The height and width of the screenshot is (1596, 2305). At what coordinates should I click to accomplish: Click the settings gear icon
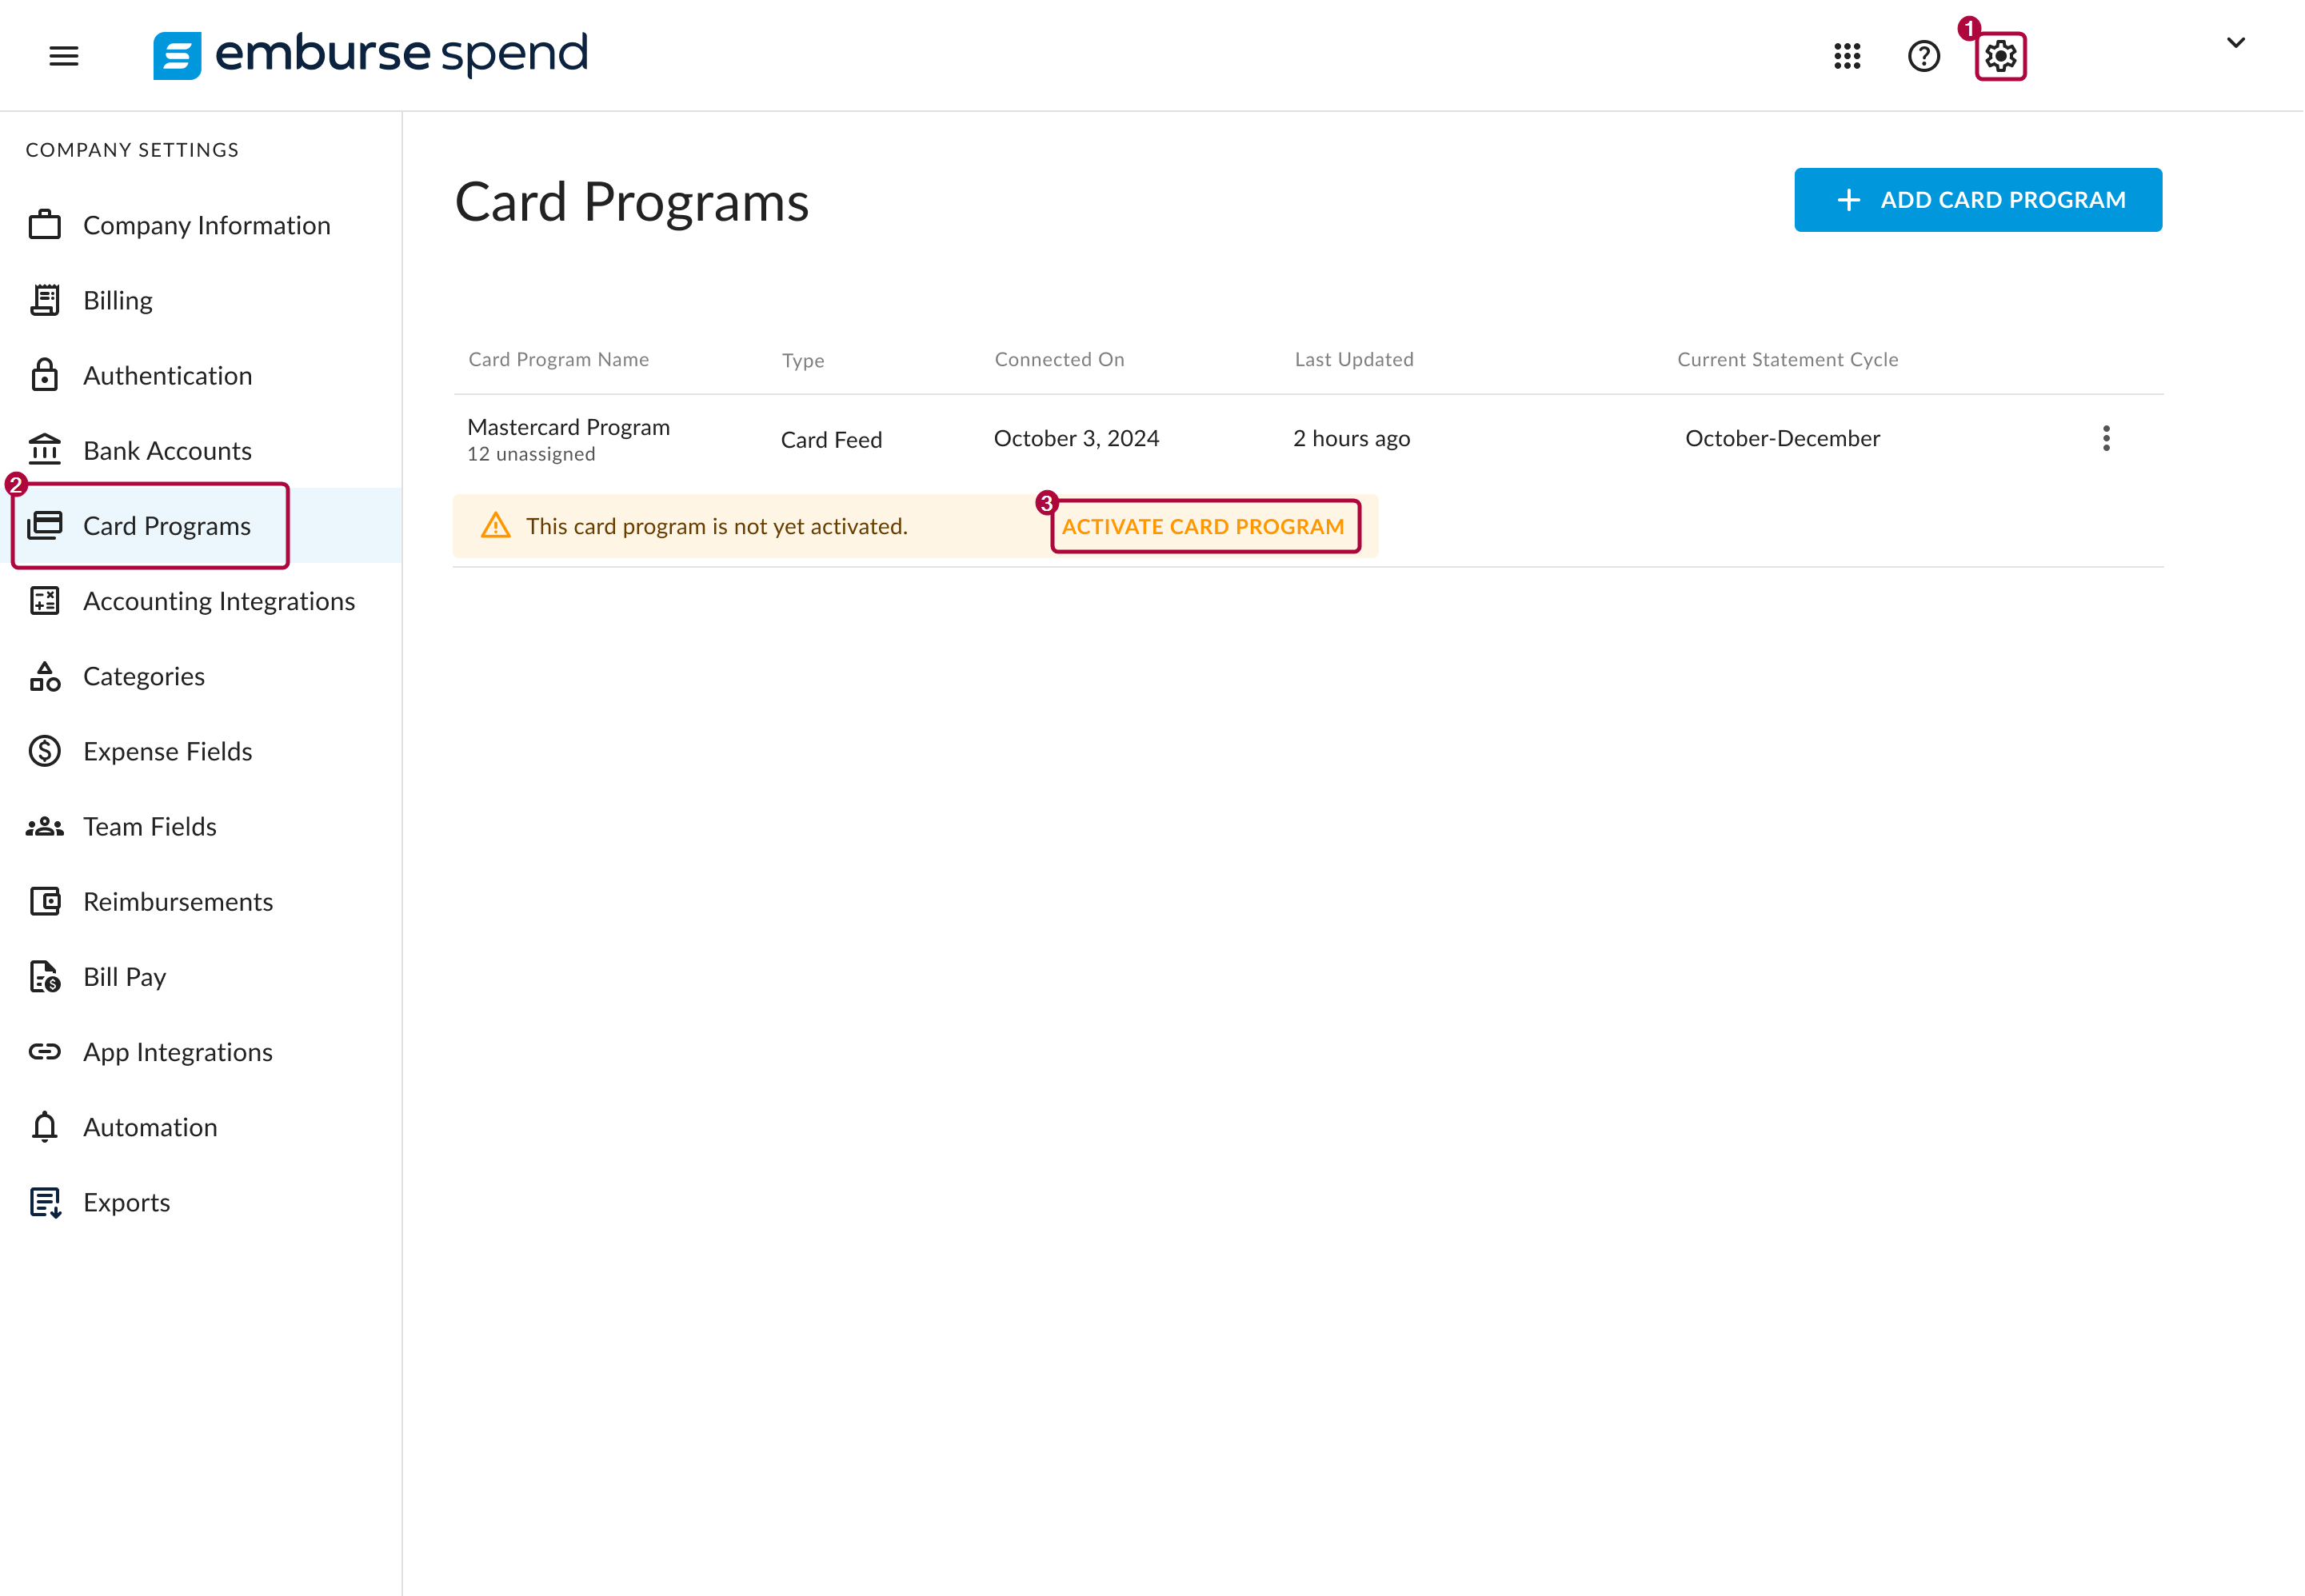[x=2000, y=56]
